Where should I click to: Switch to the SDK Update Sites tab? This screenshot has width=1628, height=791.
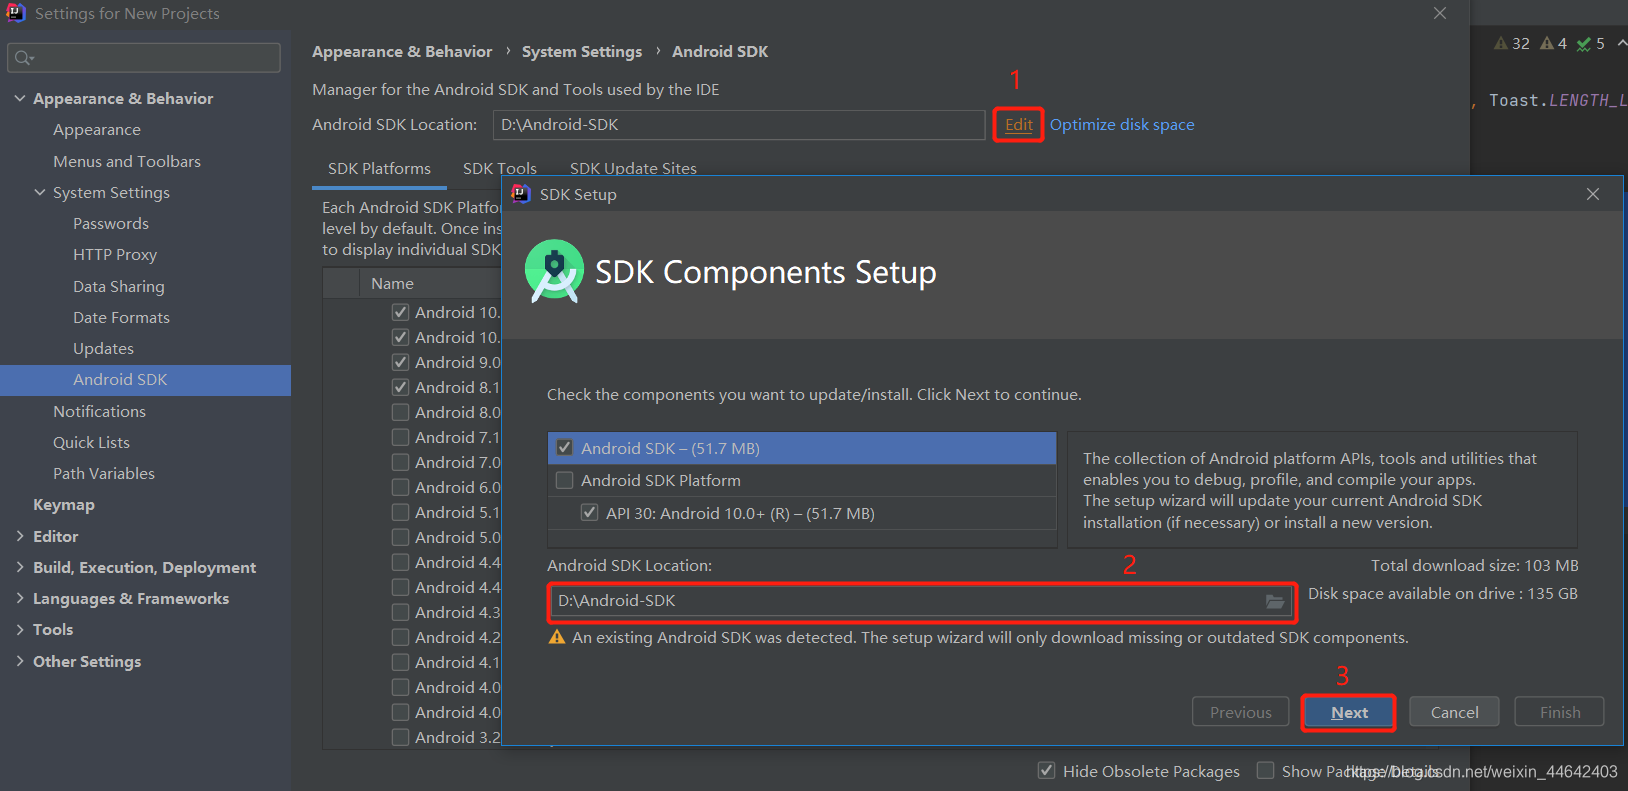tap(633, 168)
